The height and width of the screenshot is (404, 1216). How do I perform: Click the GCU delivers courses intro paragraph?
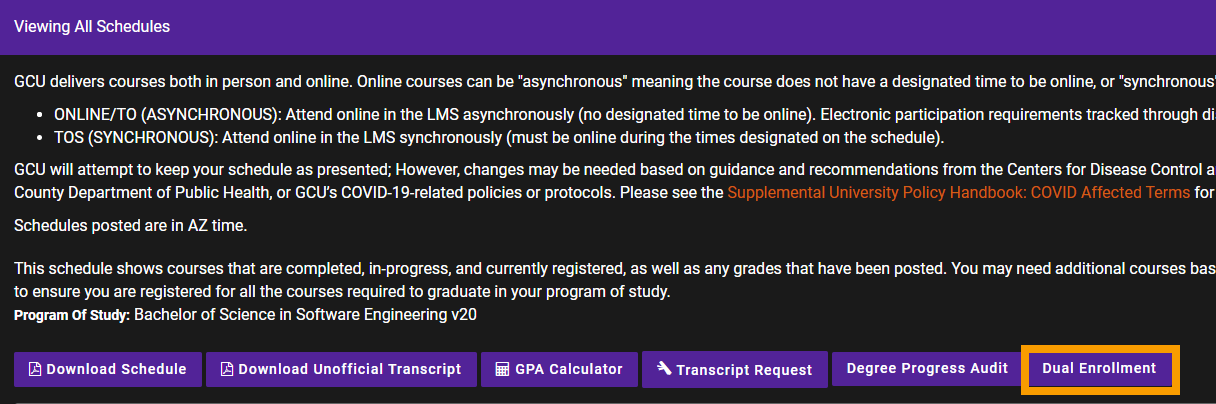tap(615, 80)
